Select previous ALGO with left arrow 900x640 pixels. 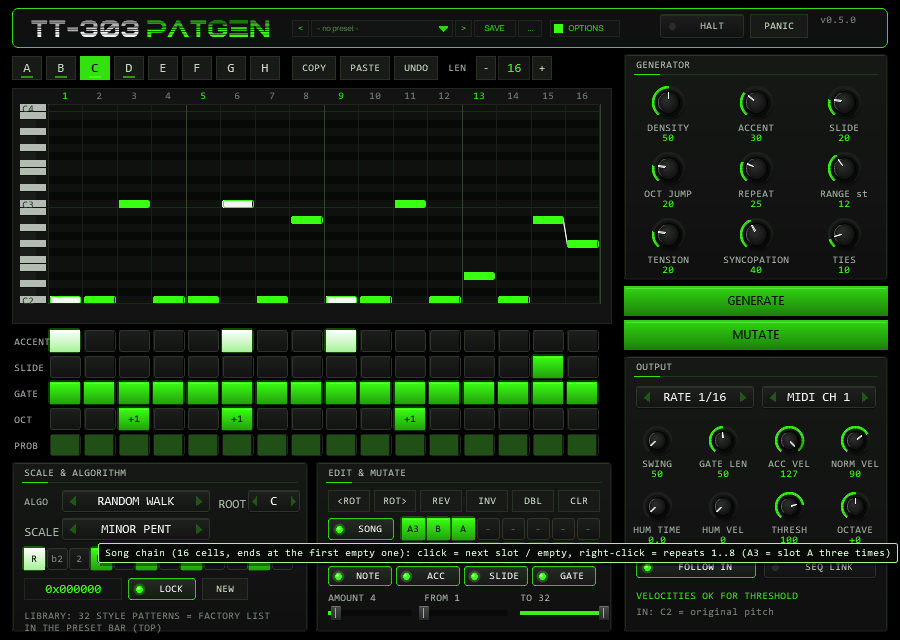click(73, 501)
